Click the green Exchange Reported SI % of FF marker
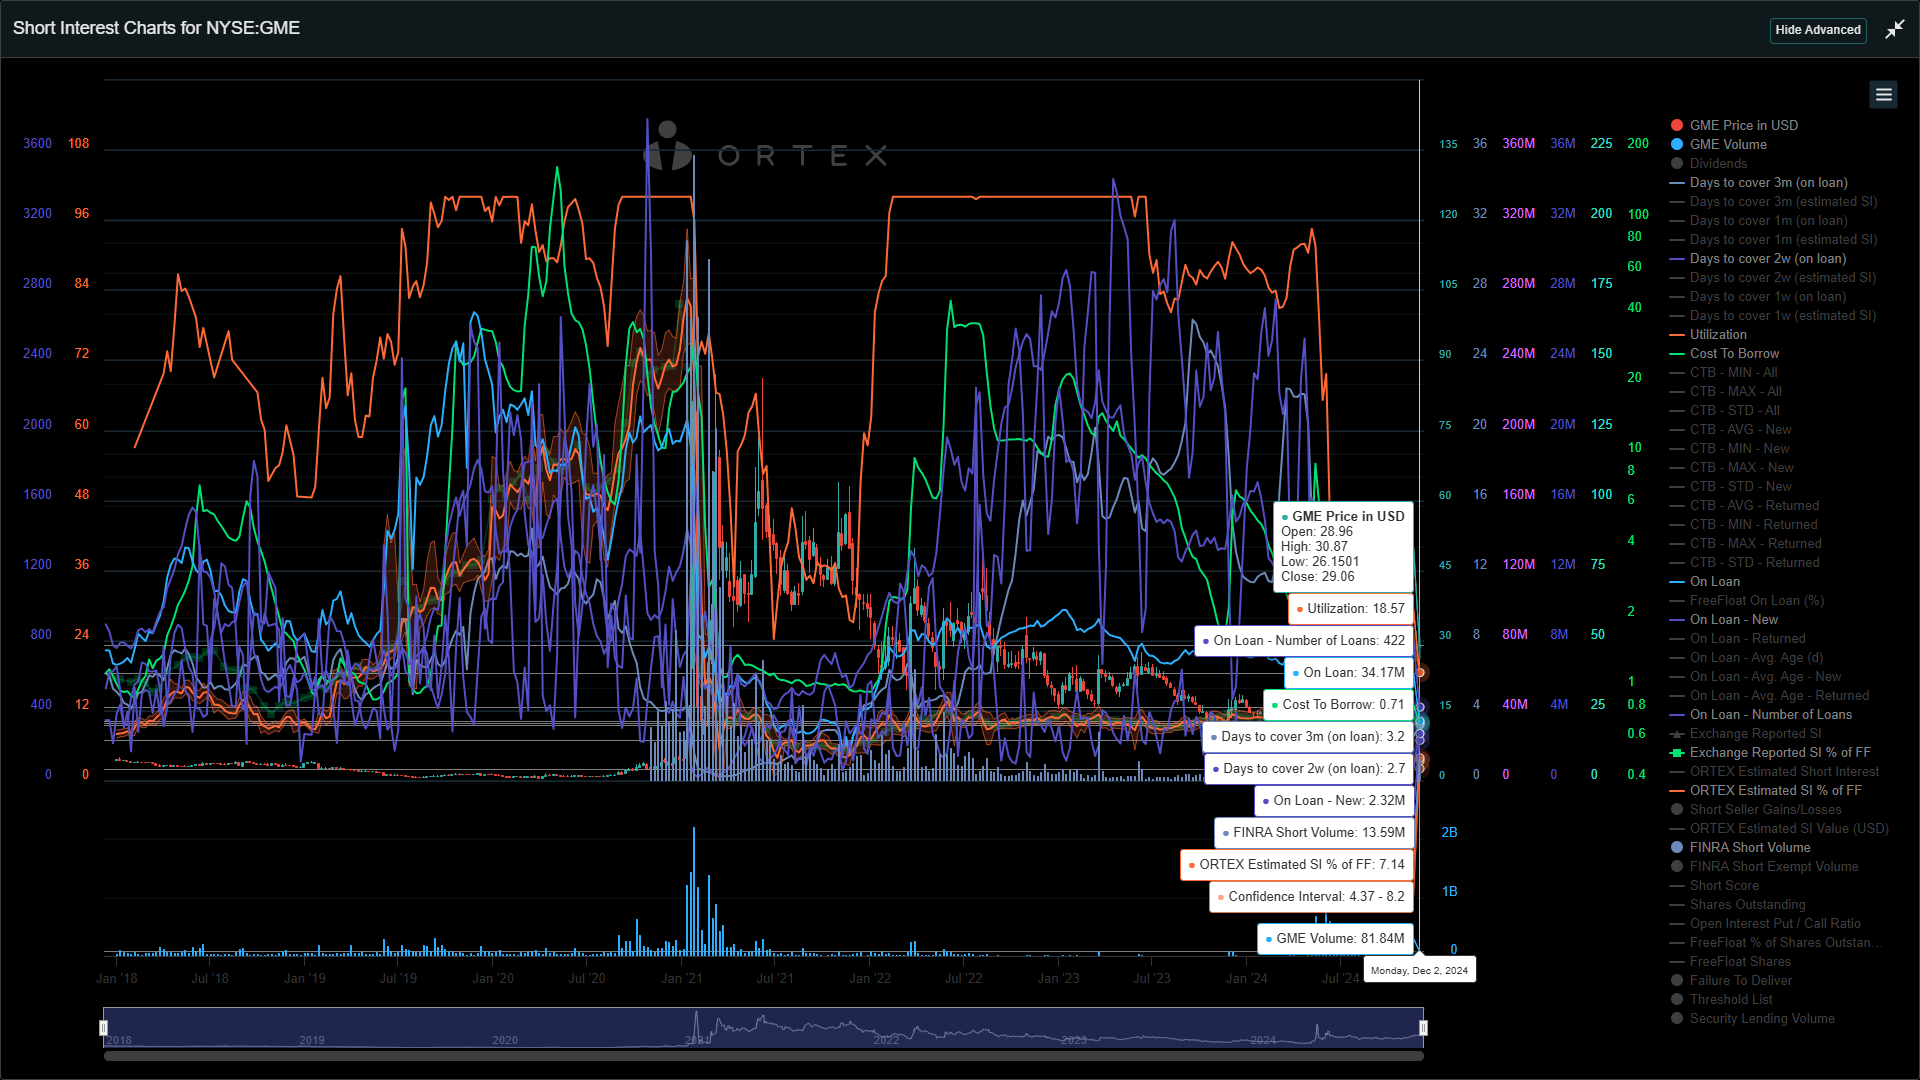 1676,752
